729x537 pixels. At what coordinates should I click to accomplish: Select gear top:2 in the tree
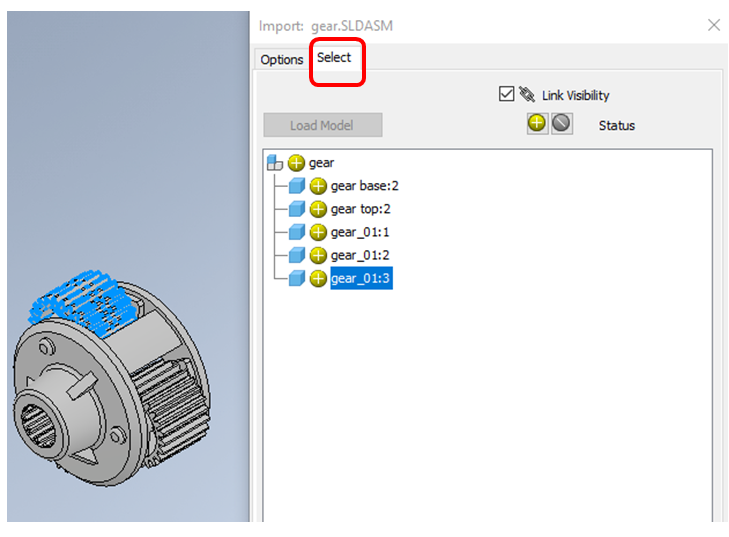360,209
